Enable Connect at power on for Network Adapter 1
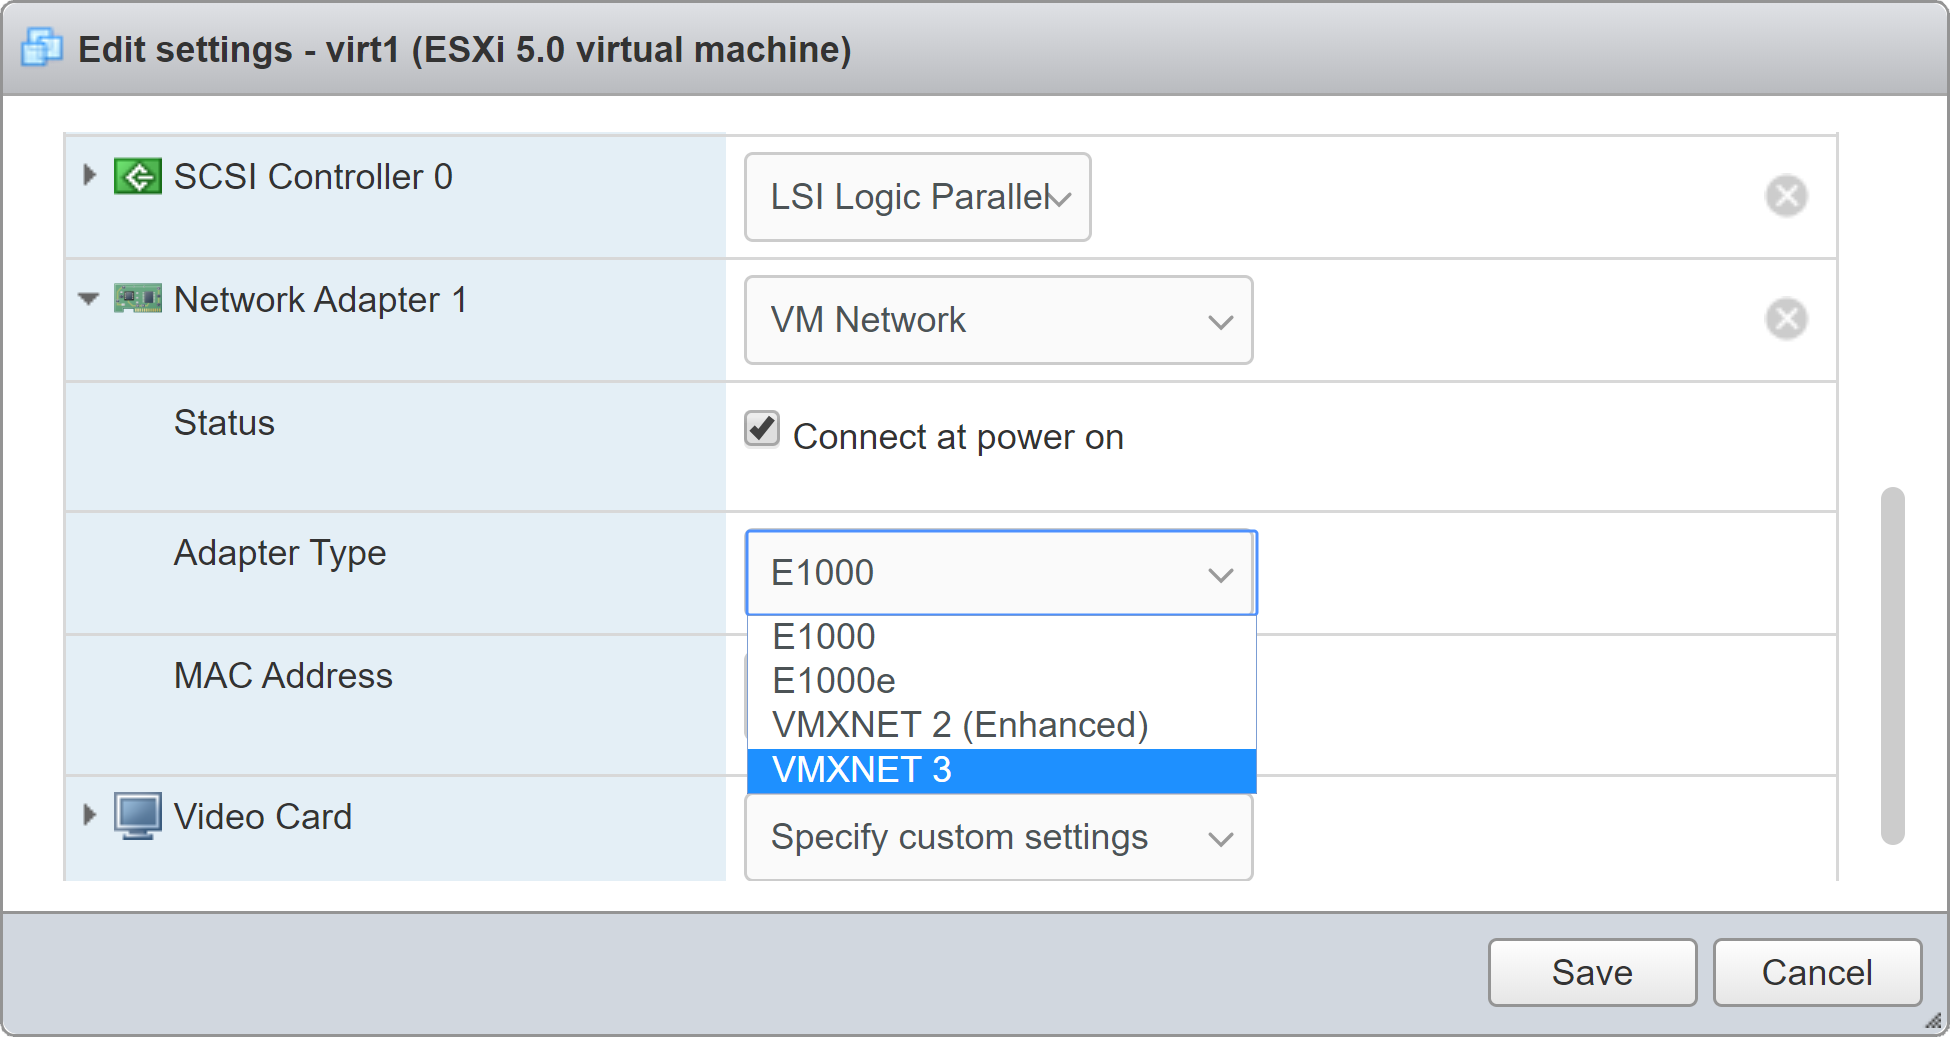 coord(761,429)
